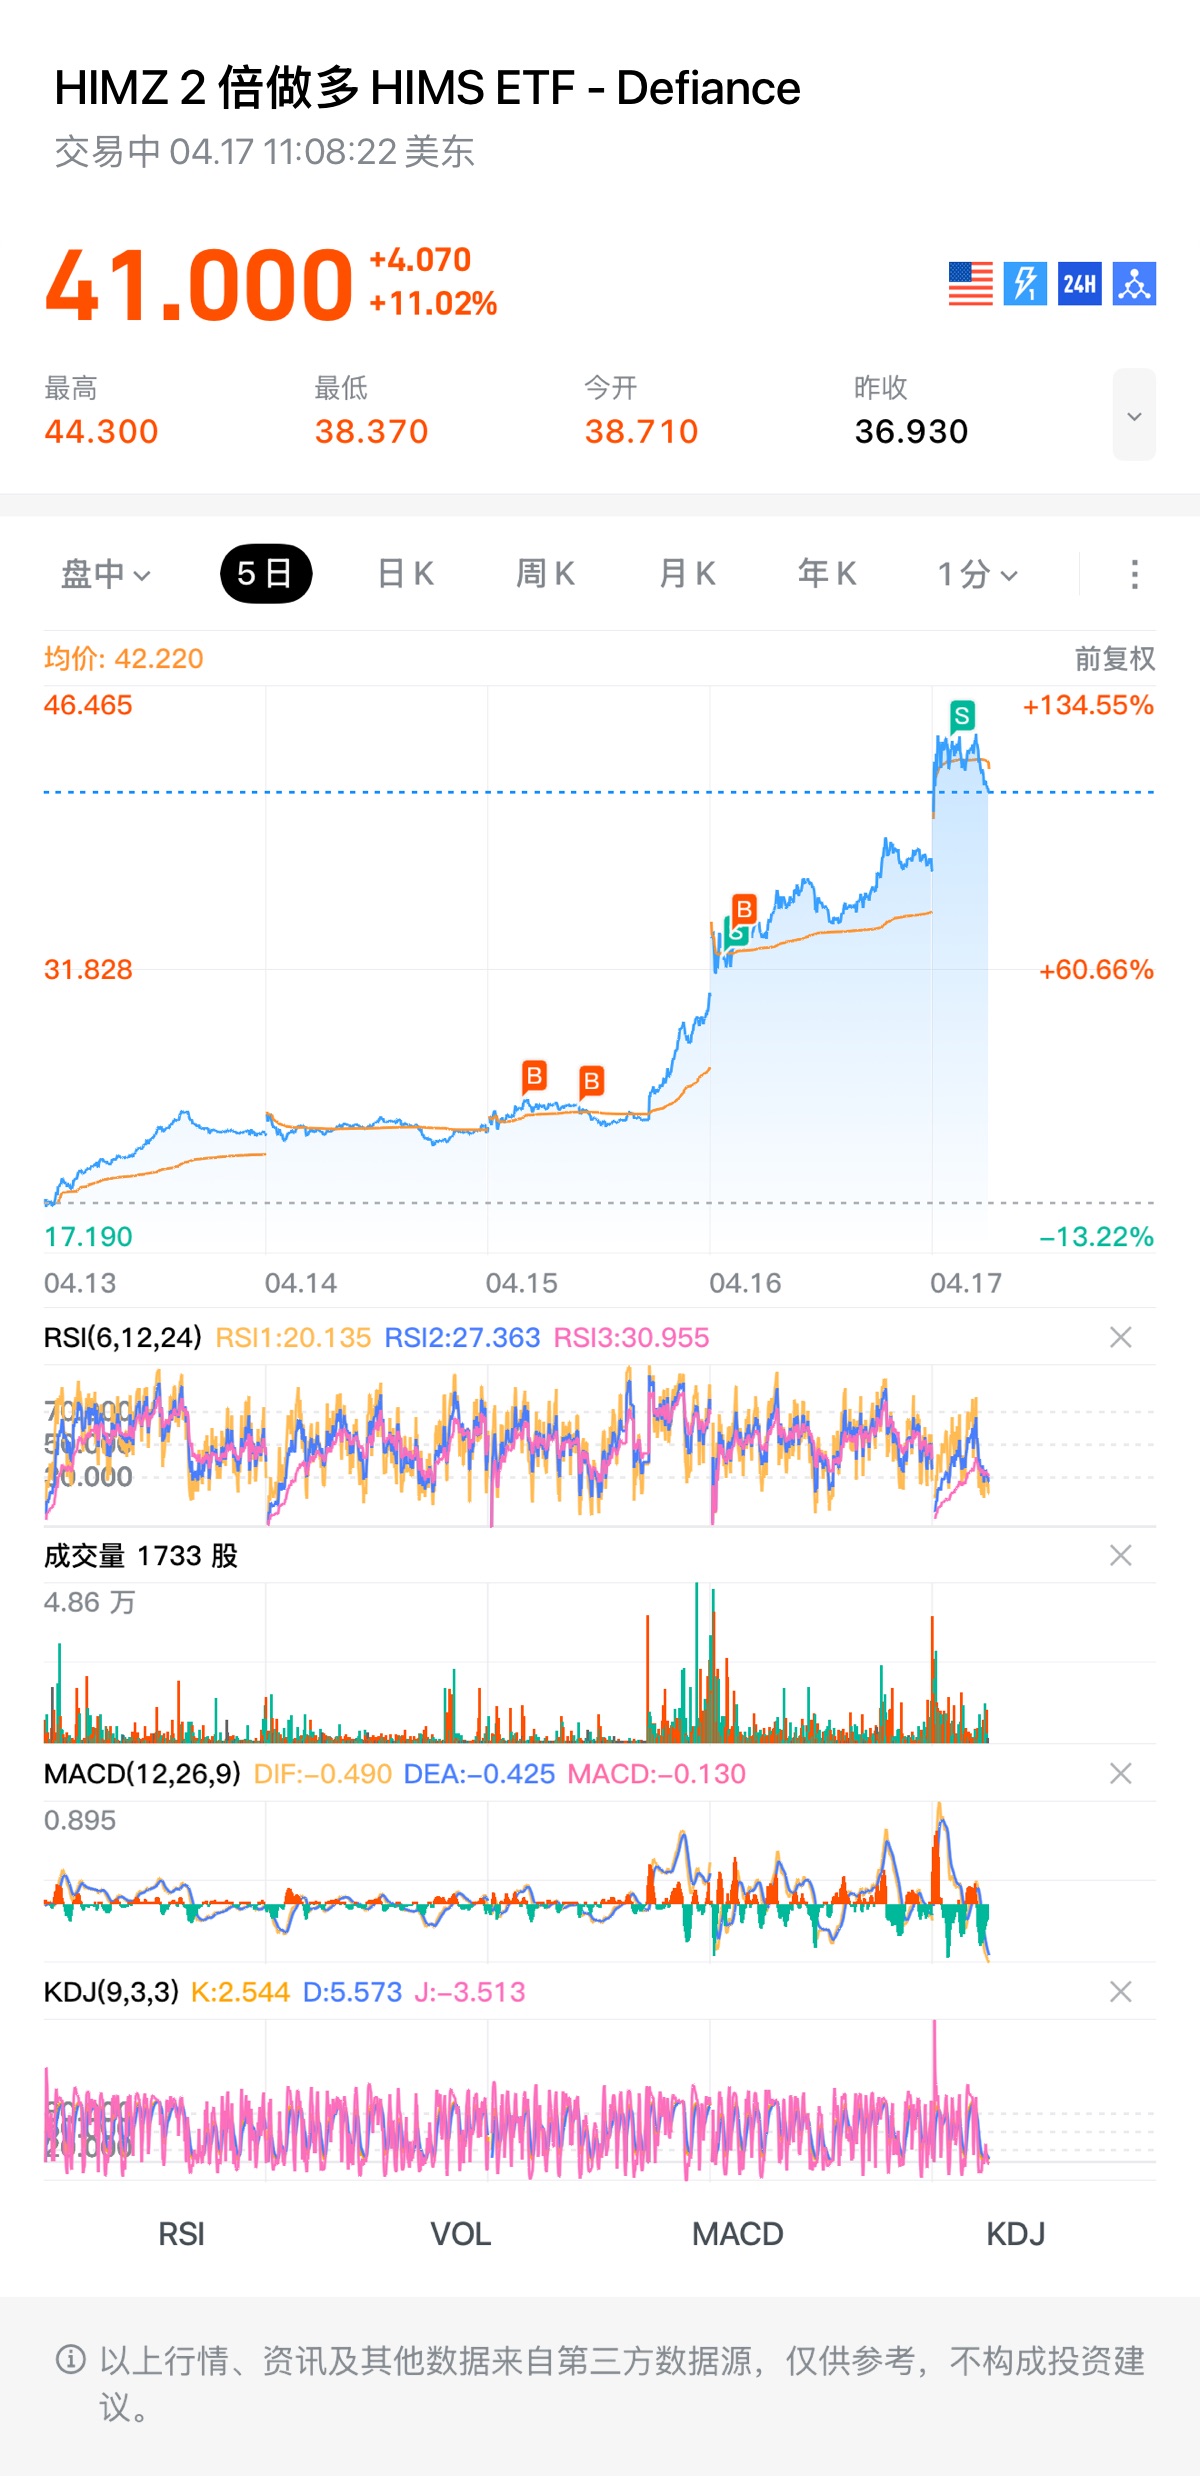
Task: Toggle the VOL indicator button
Action: [x=460, y=2234]
